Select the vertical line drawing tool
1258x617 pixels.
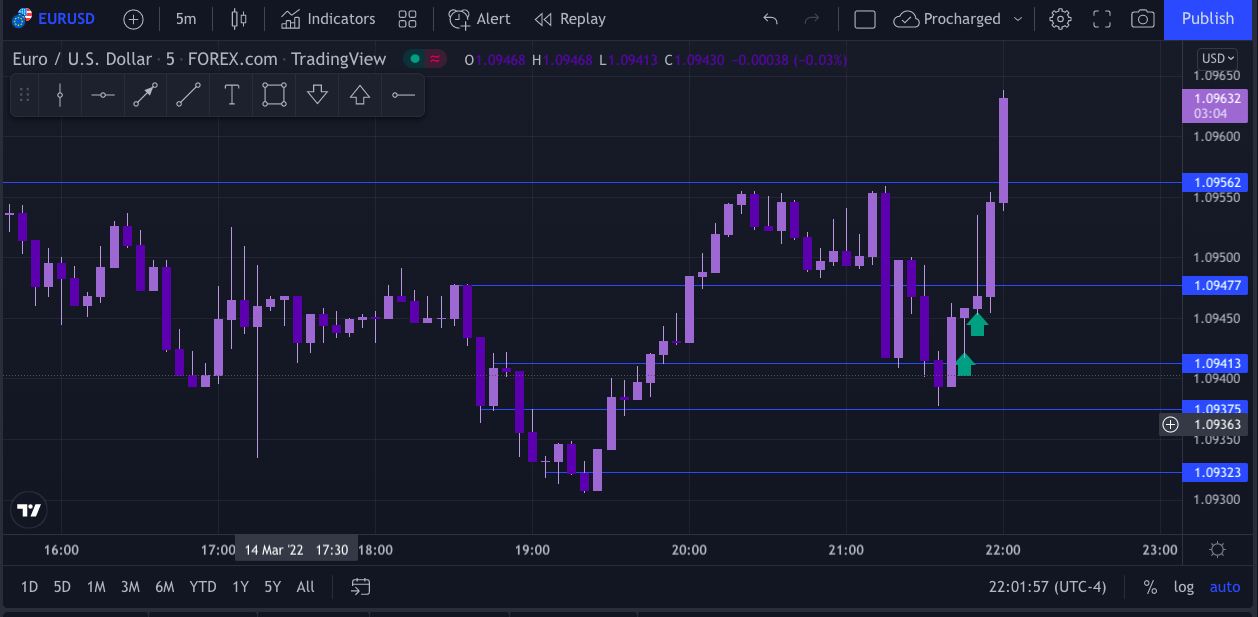(61, 95)
